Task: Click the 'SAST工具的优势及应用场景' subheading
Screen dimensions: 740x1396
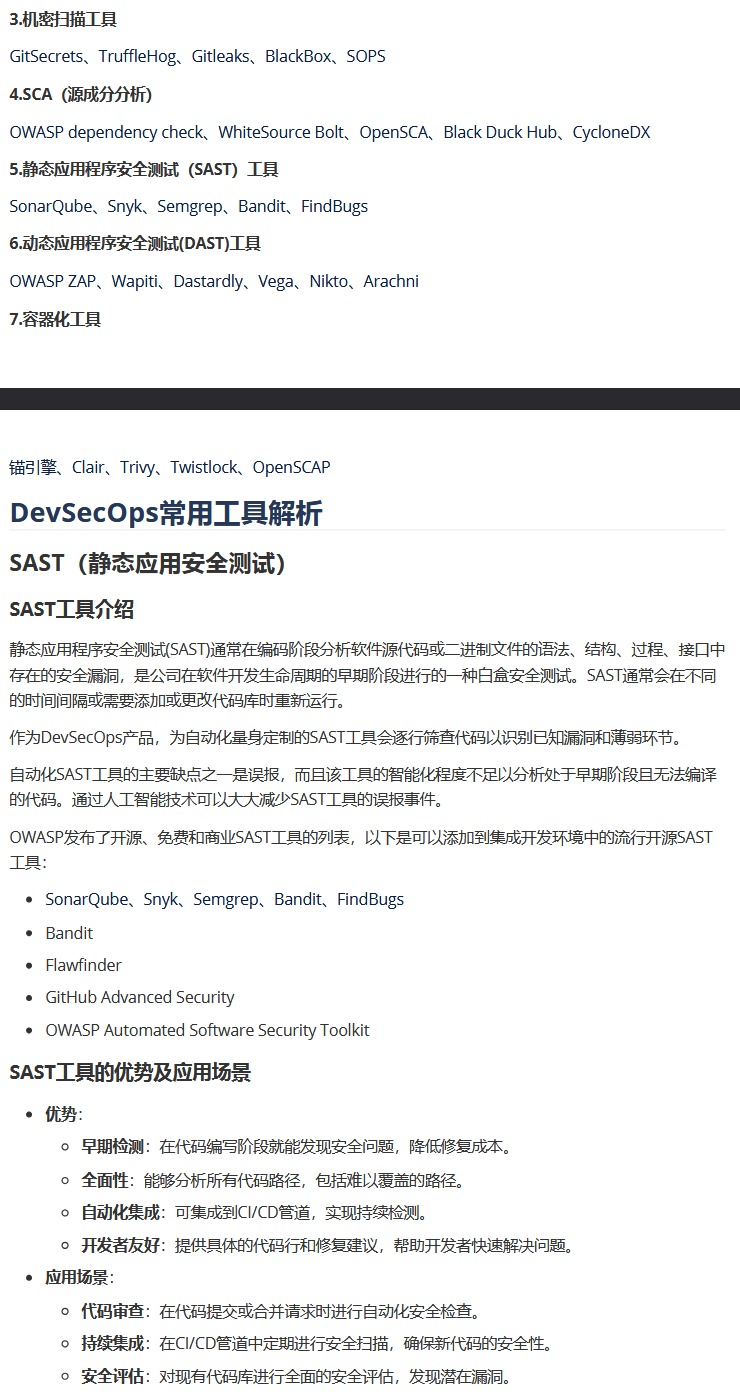Action: pyautogui.click(x=130, y=1073)
